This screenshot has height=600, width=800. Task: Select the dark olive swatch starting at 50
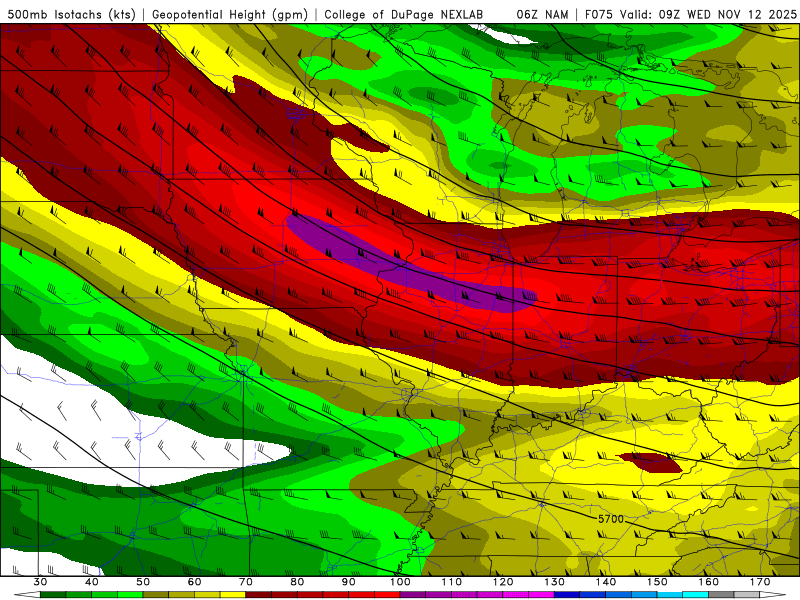click(x=156, y=594)
